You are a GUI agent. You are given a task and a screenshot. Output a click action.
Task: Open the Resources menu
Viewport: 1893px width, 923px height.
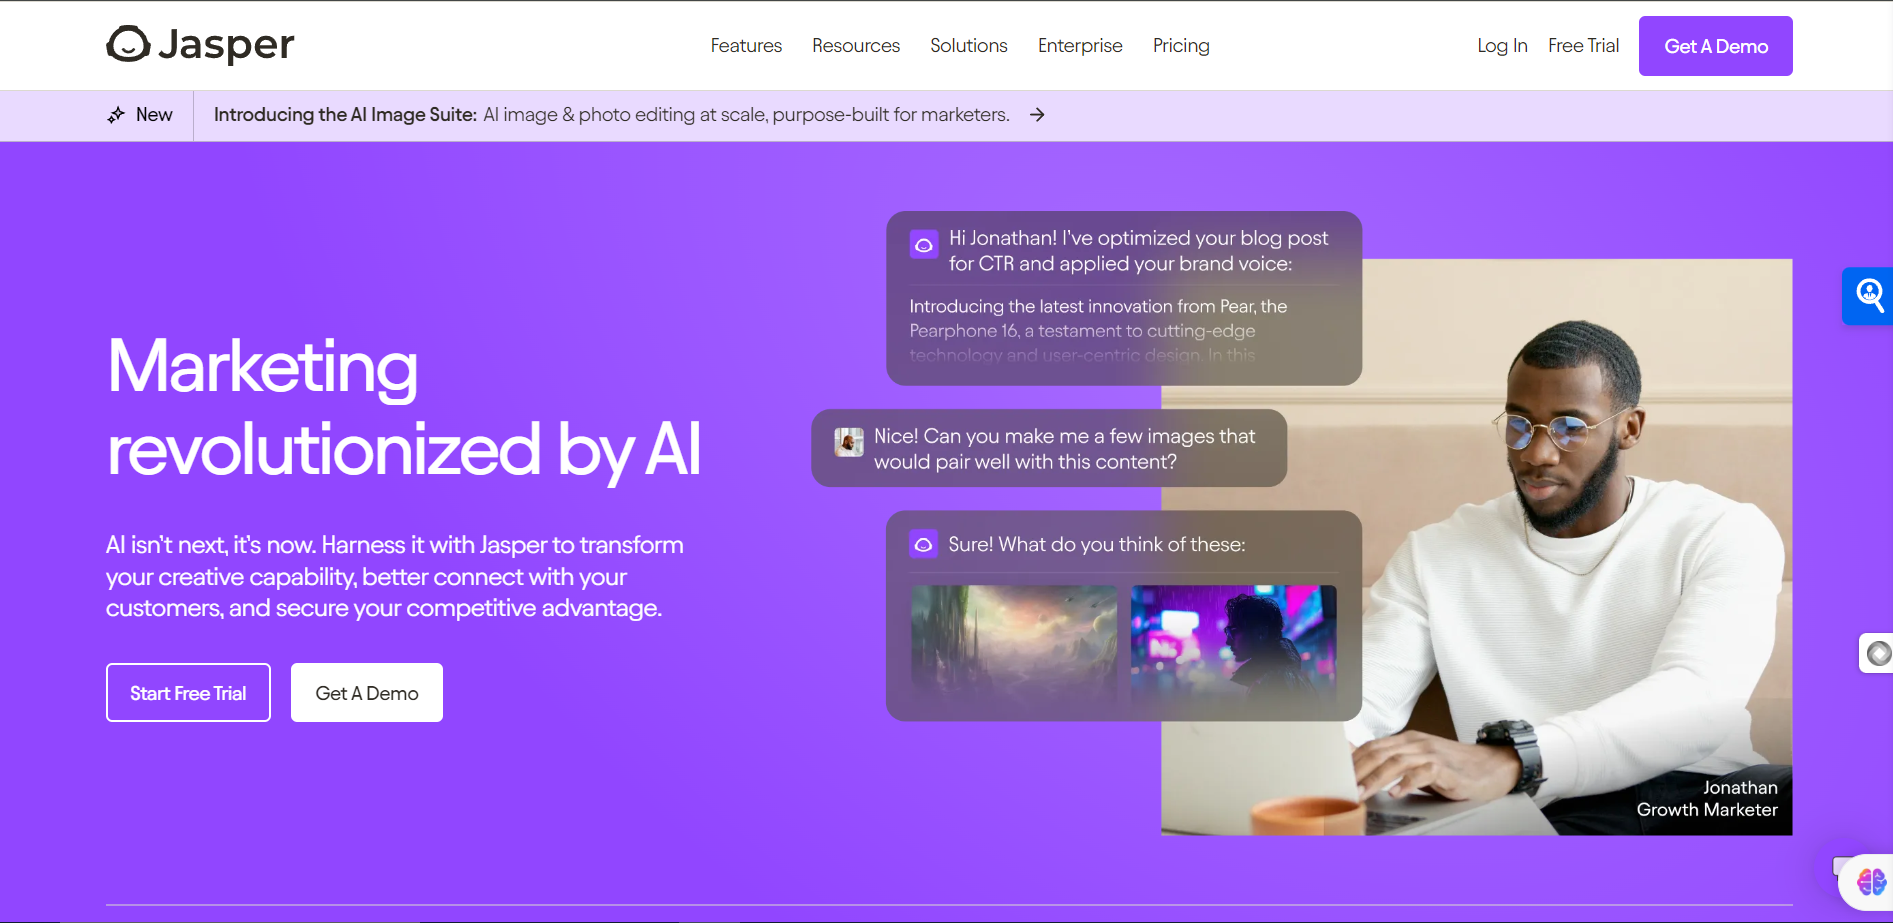coord(856,46)
